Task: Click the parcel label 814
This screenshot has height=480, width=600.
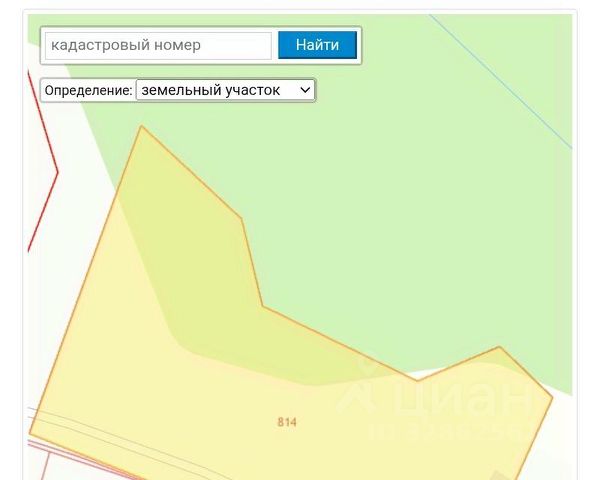Action: (287, 422)
